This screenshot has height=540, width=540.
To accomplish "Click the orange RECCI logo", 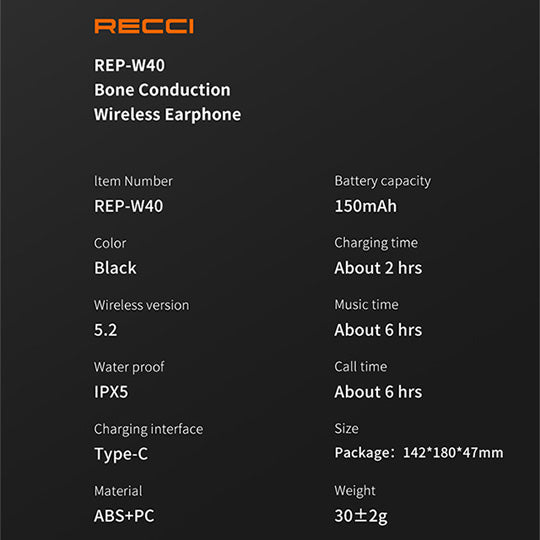I will [144, 26].
